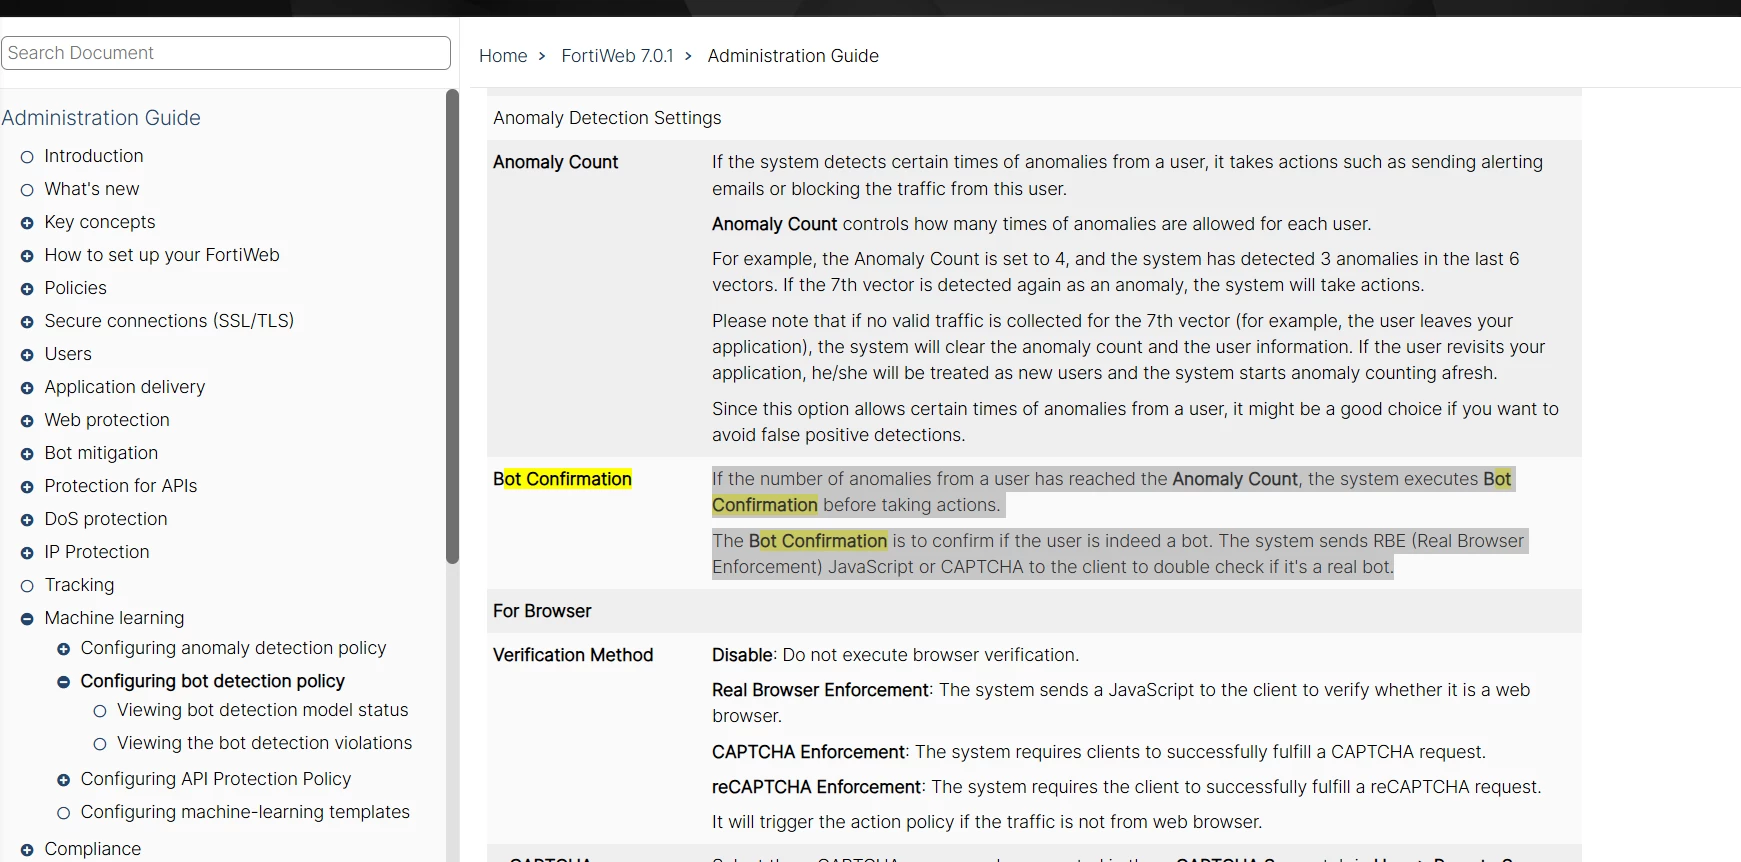Click the CAPTCHA Enforcement term
1741x862 pixels.
[x=808, y=752]
